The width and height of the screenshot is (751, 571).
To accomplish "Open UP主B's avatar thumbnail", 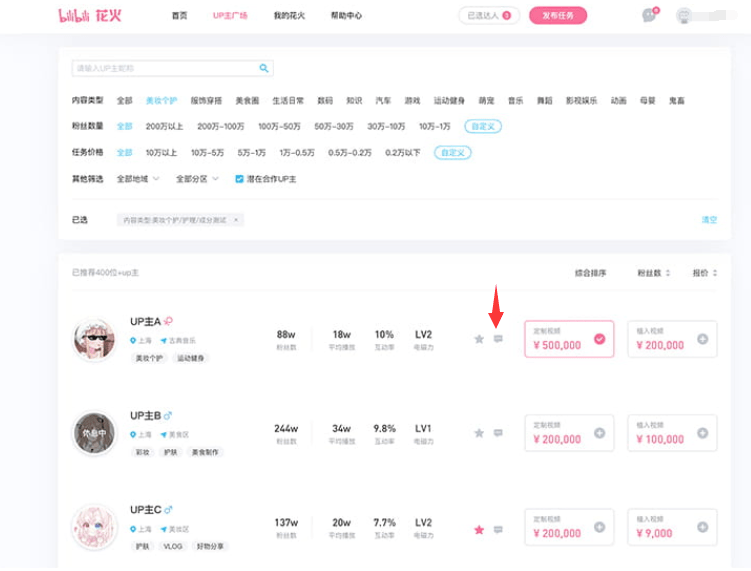I will click(x=94, y=433).
